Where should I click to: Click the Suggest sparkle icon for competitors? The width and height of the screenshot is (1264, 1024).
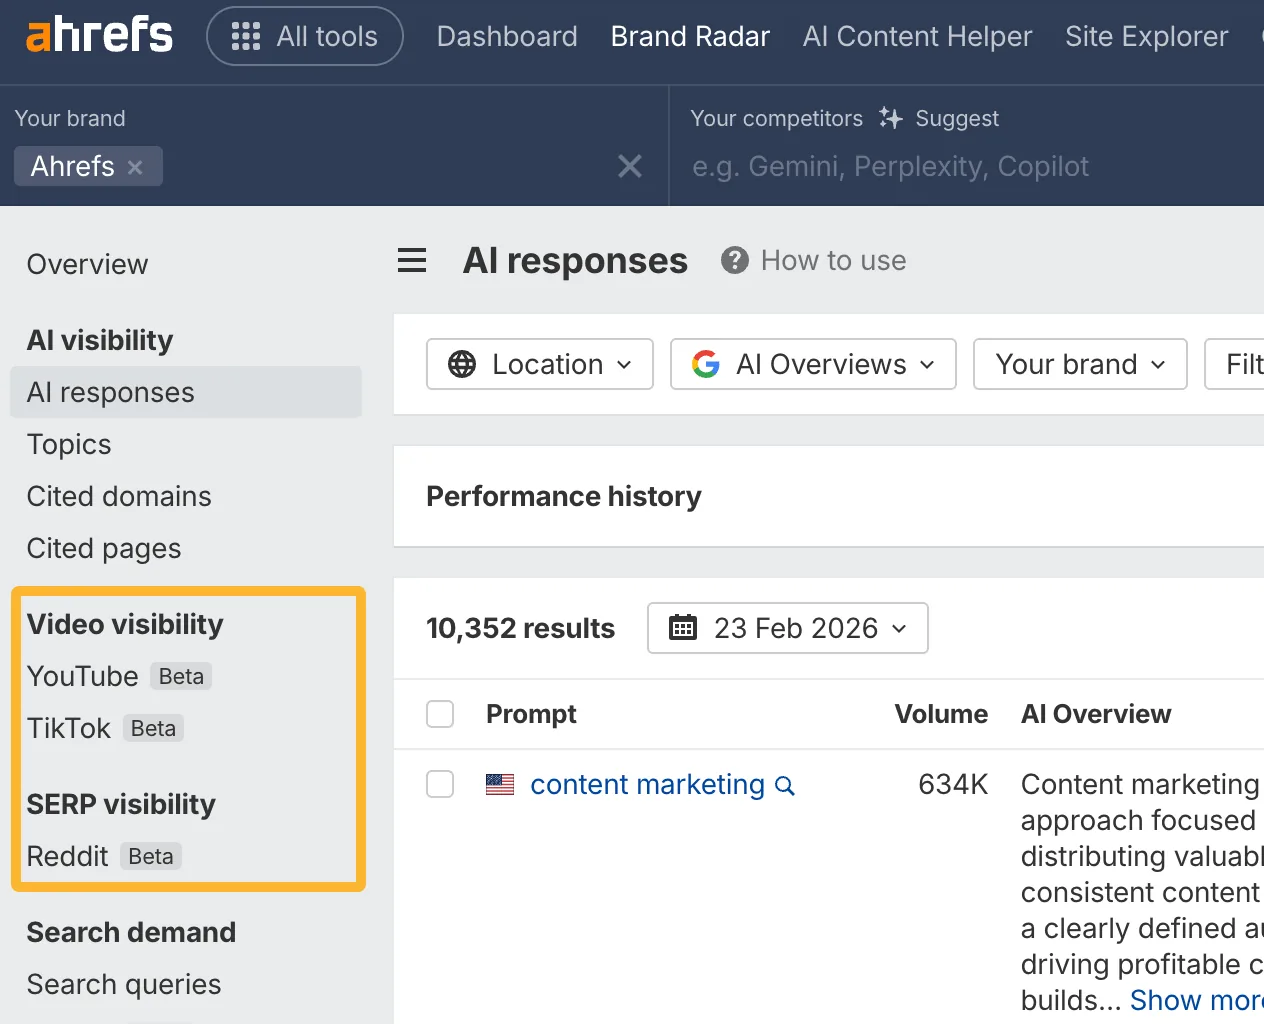click(x=889, y=118)
